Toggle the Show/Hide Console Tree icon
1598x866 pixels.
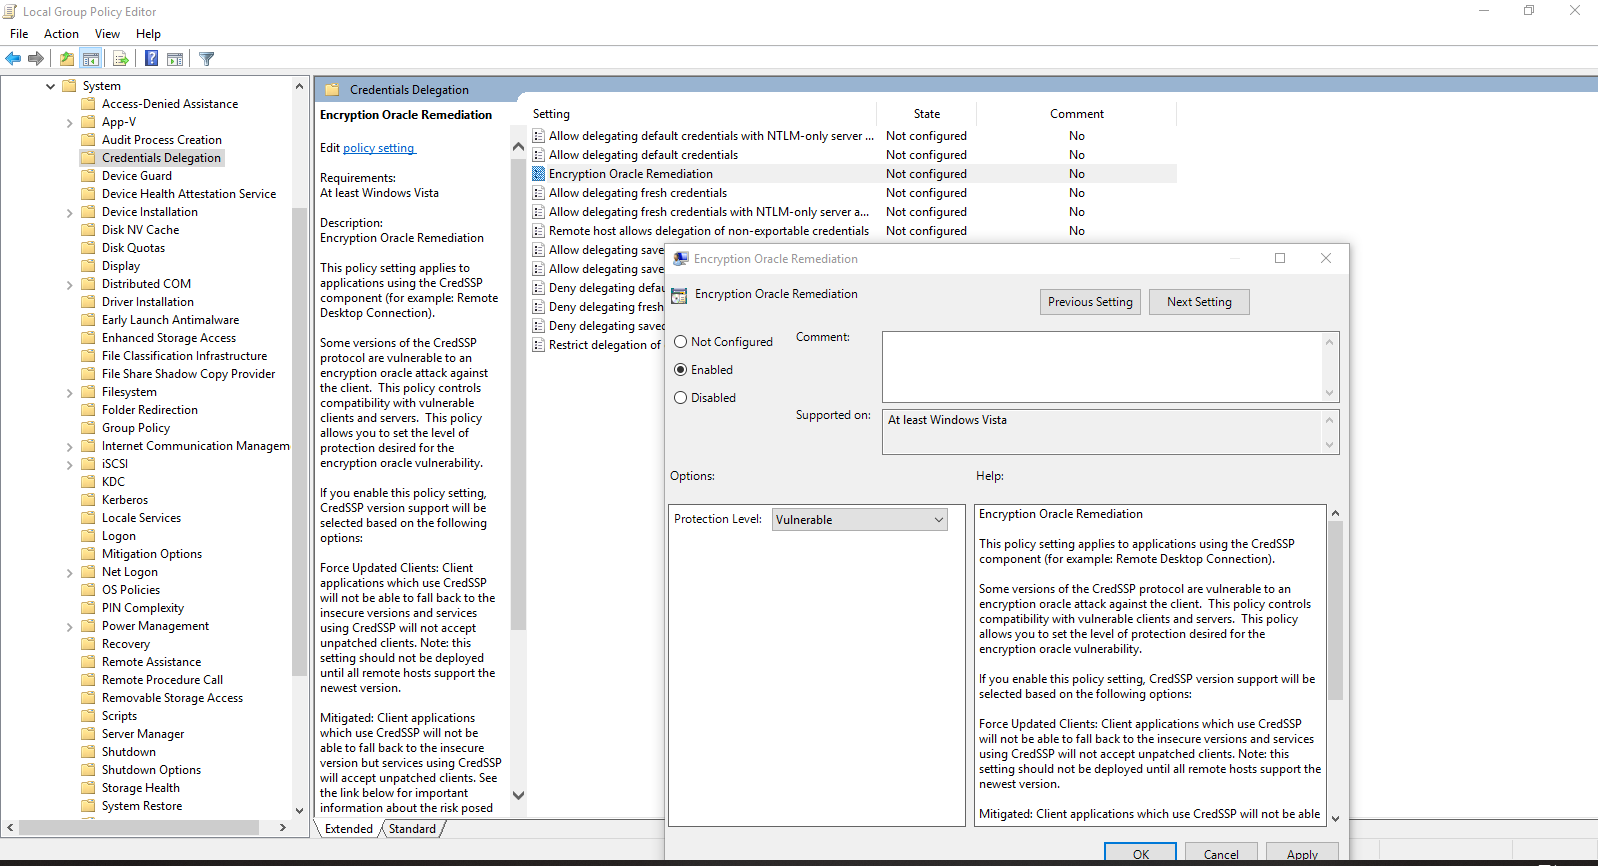(x=91, y=59)
